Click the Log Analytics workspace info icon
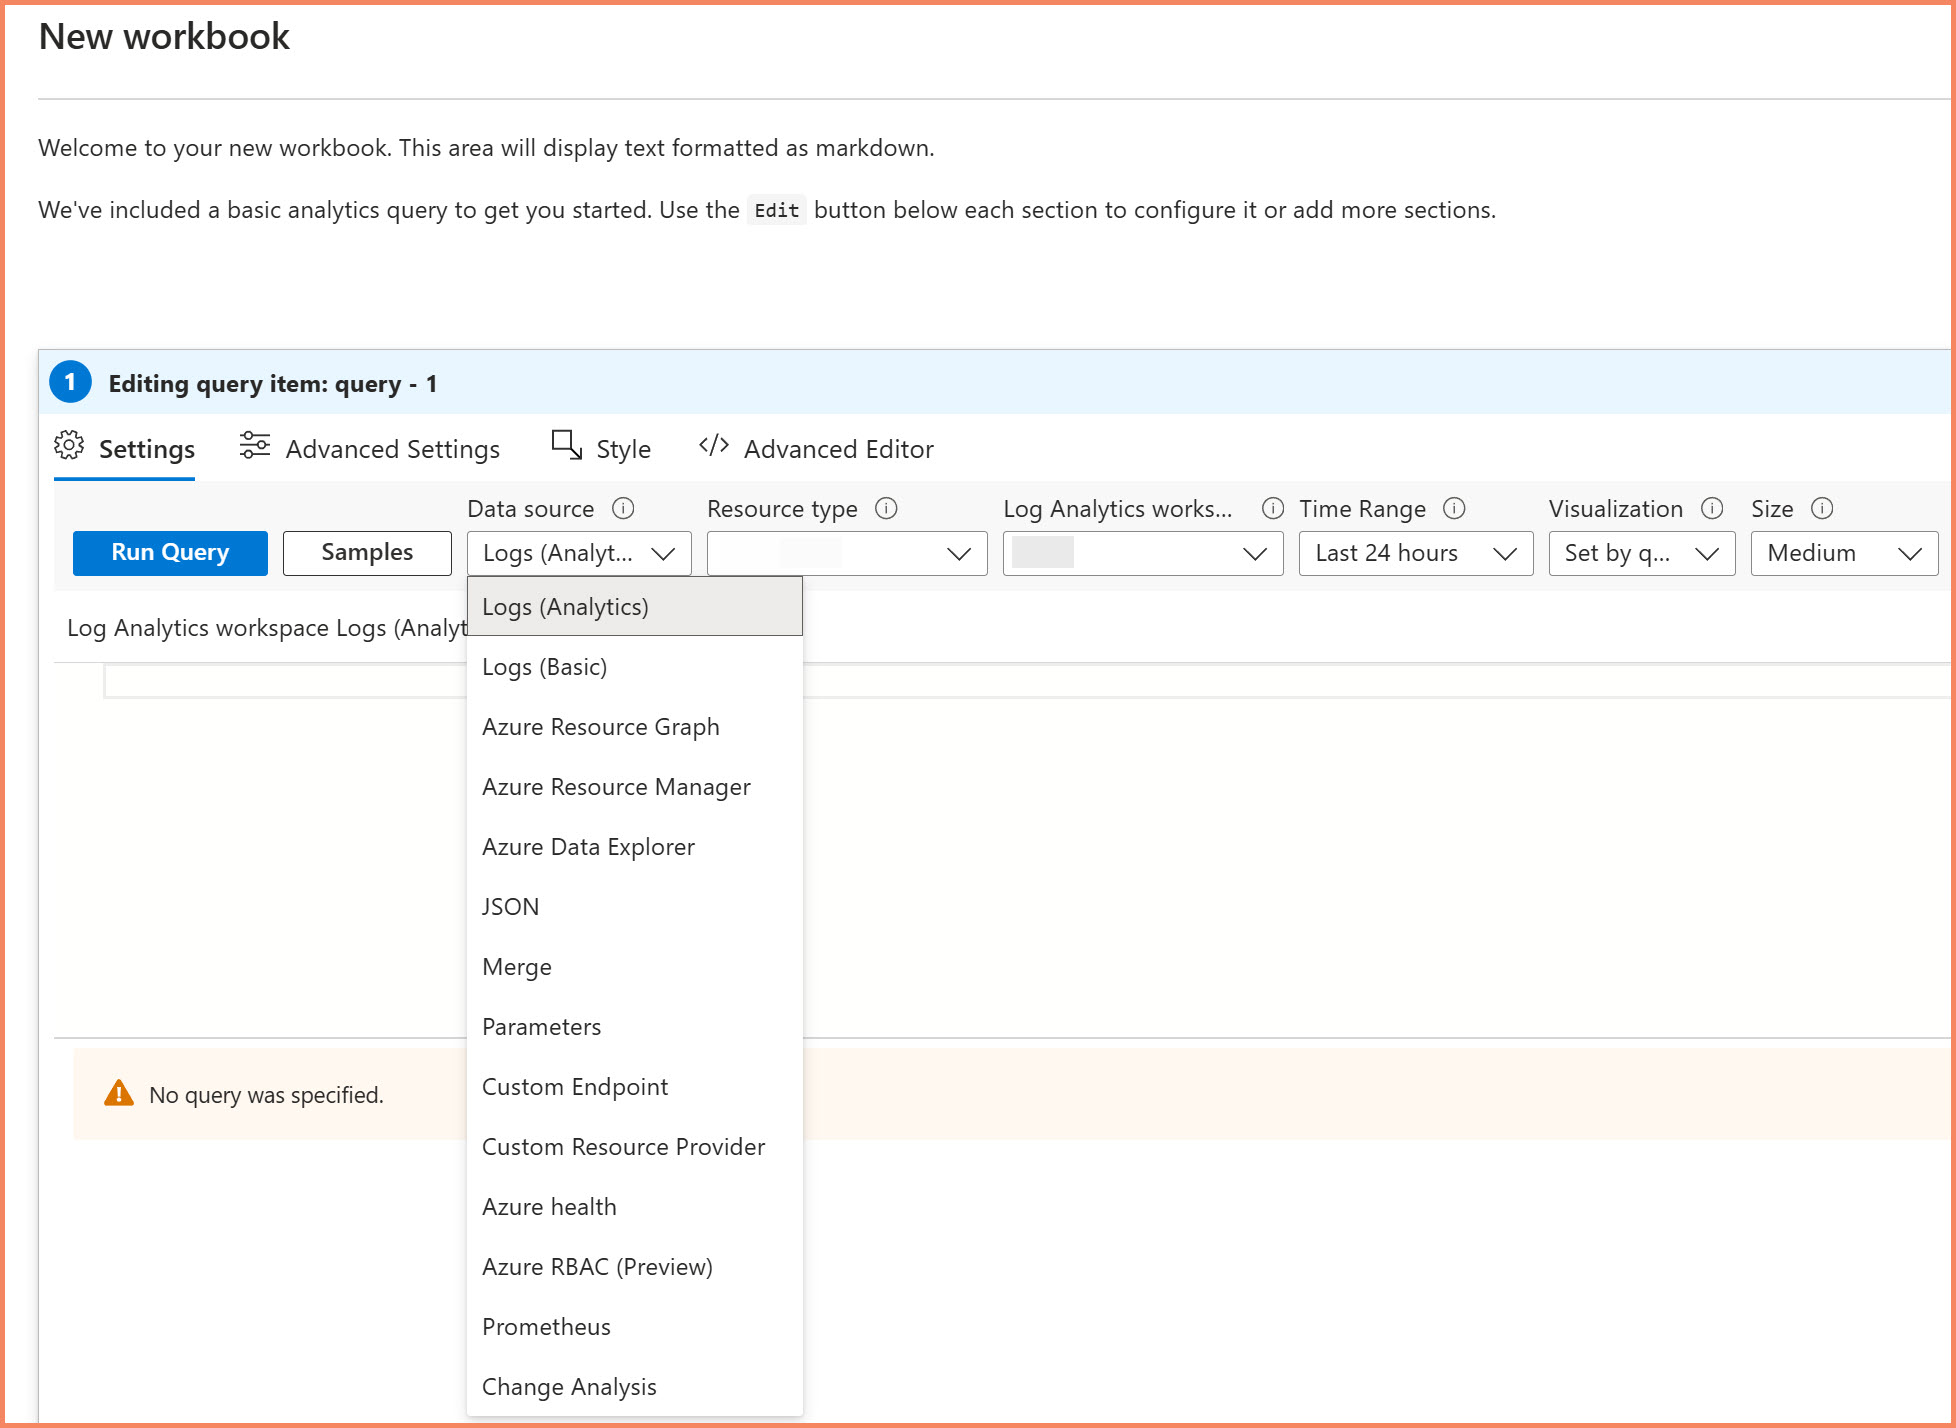 [x=1272, y=508]
